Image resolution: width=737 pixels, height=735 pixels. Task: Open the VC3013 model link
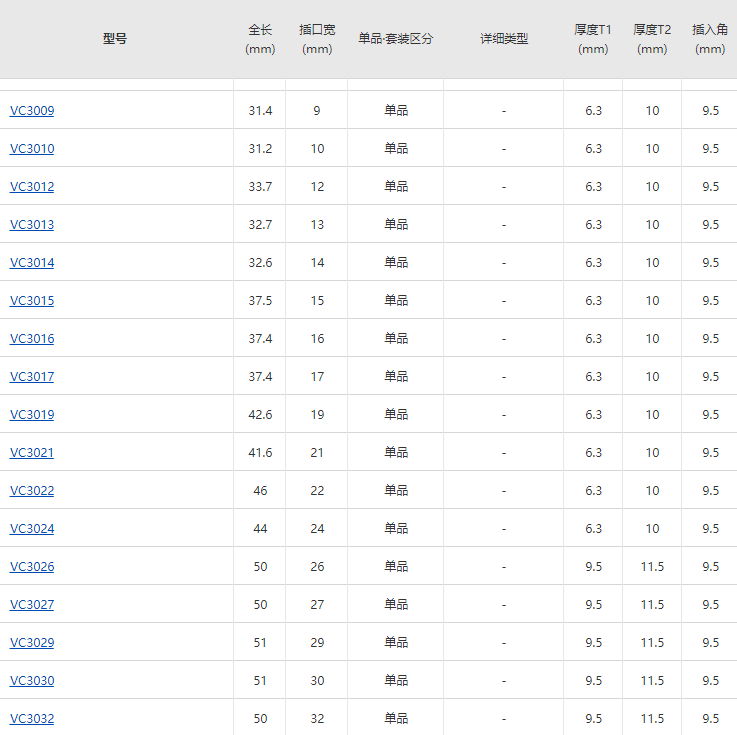click(x=32, y=225)
